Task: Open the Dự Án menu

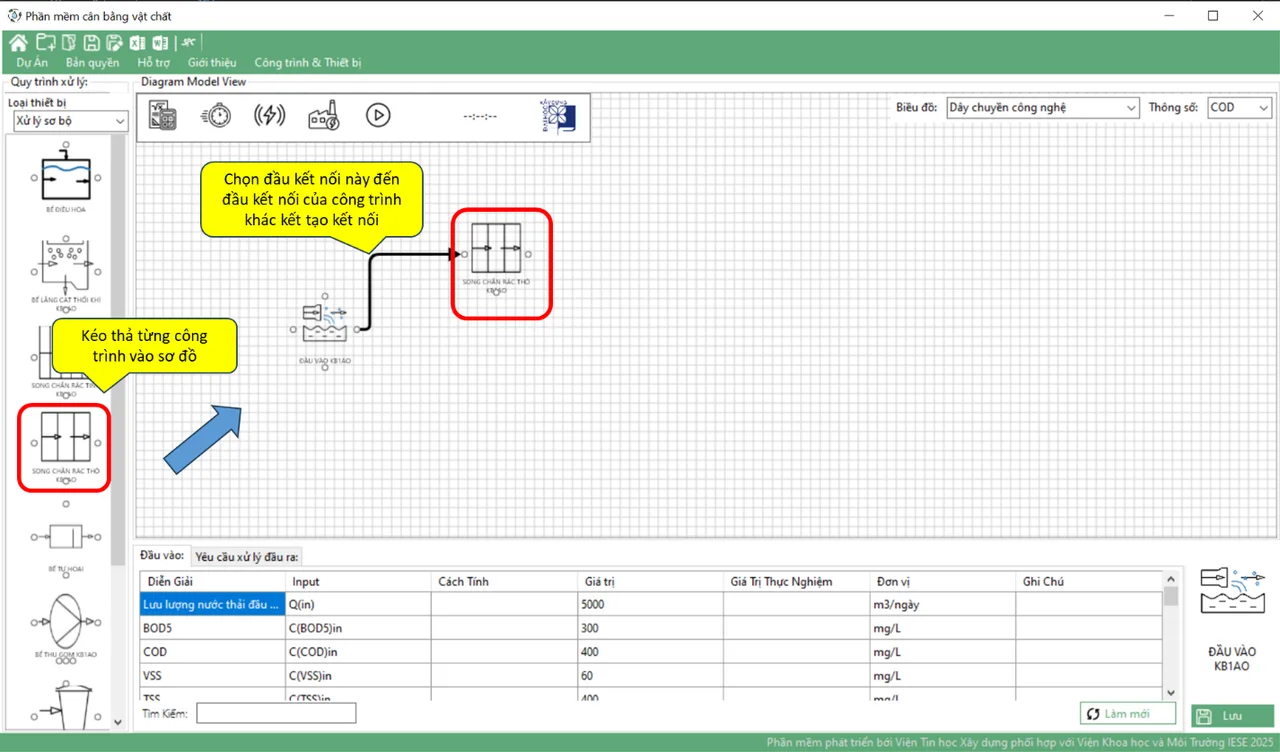Action: click(32, 63)
